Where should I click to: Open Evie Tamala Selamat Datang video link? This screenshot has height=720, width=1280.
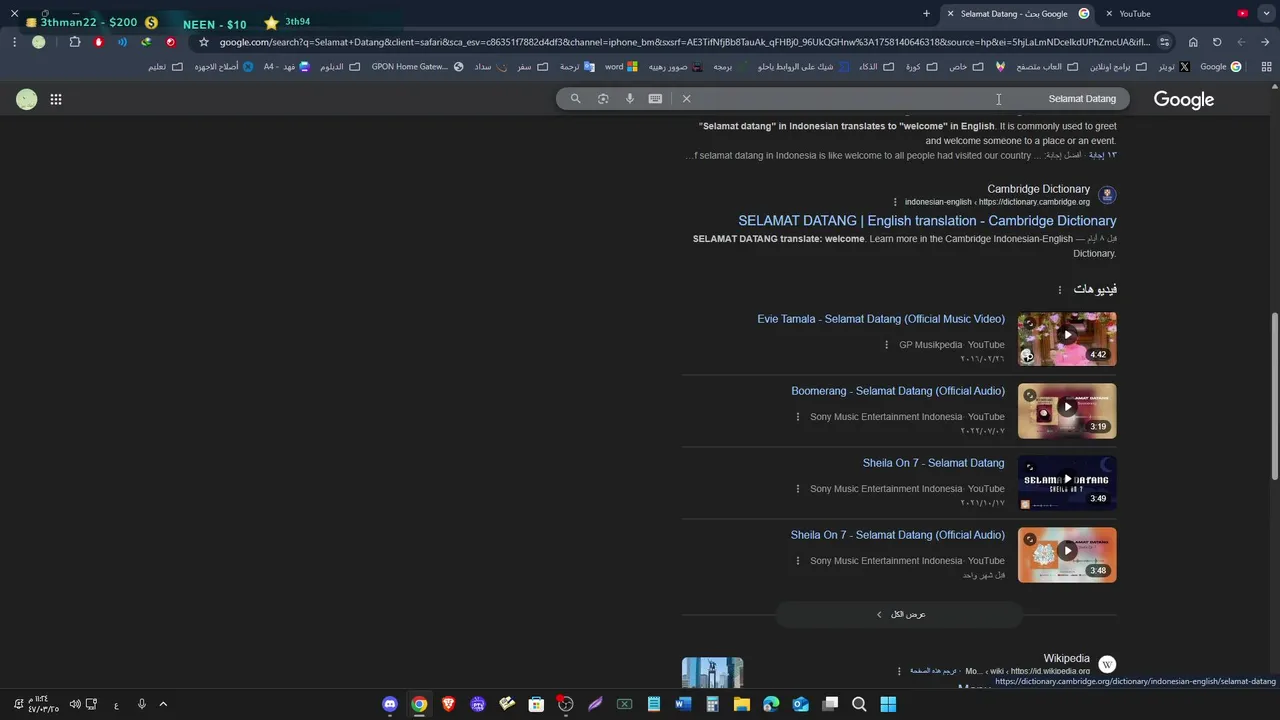[881, 319]
